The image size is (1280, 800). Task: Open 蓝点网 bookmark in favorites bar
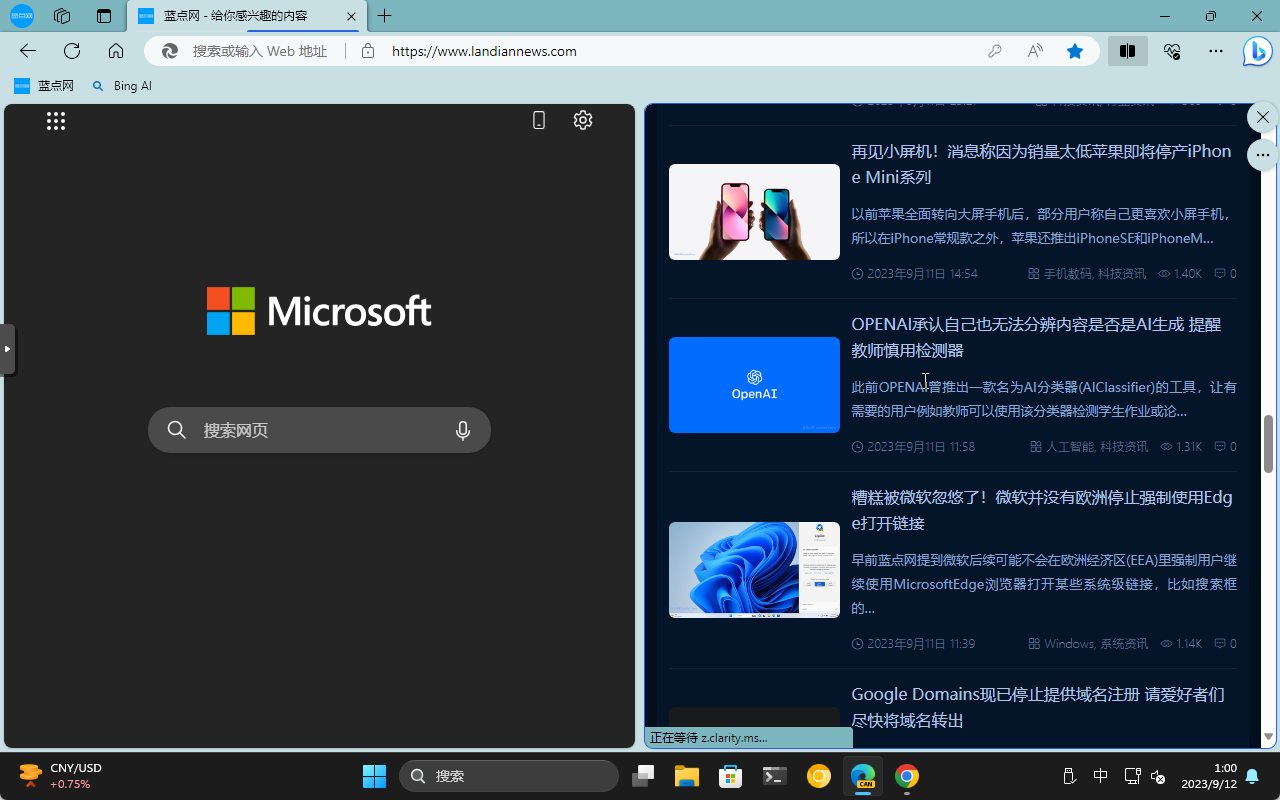click(44, 86)
